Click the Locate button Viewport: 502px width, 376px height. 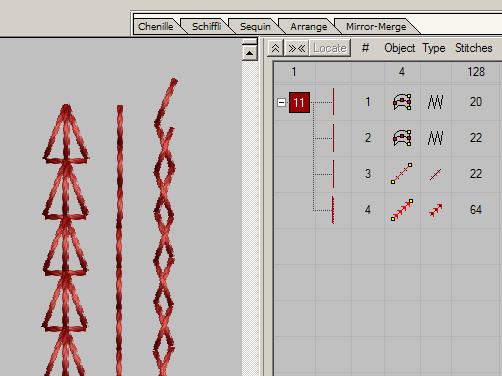(330, 48)
